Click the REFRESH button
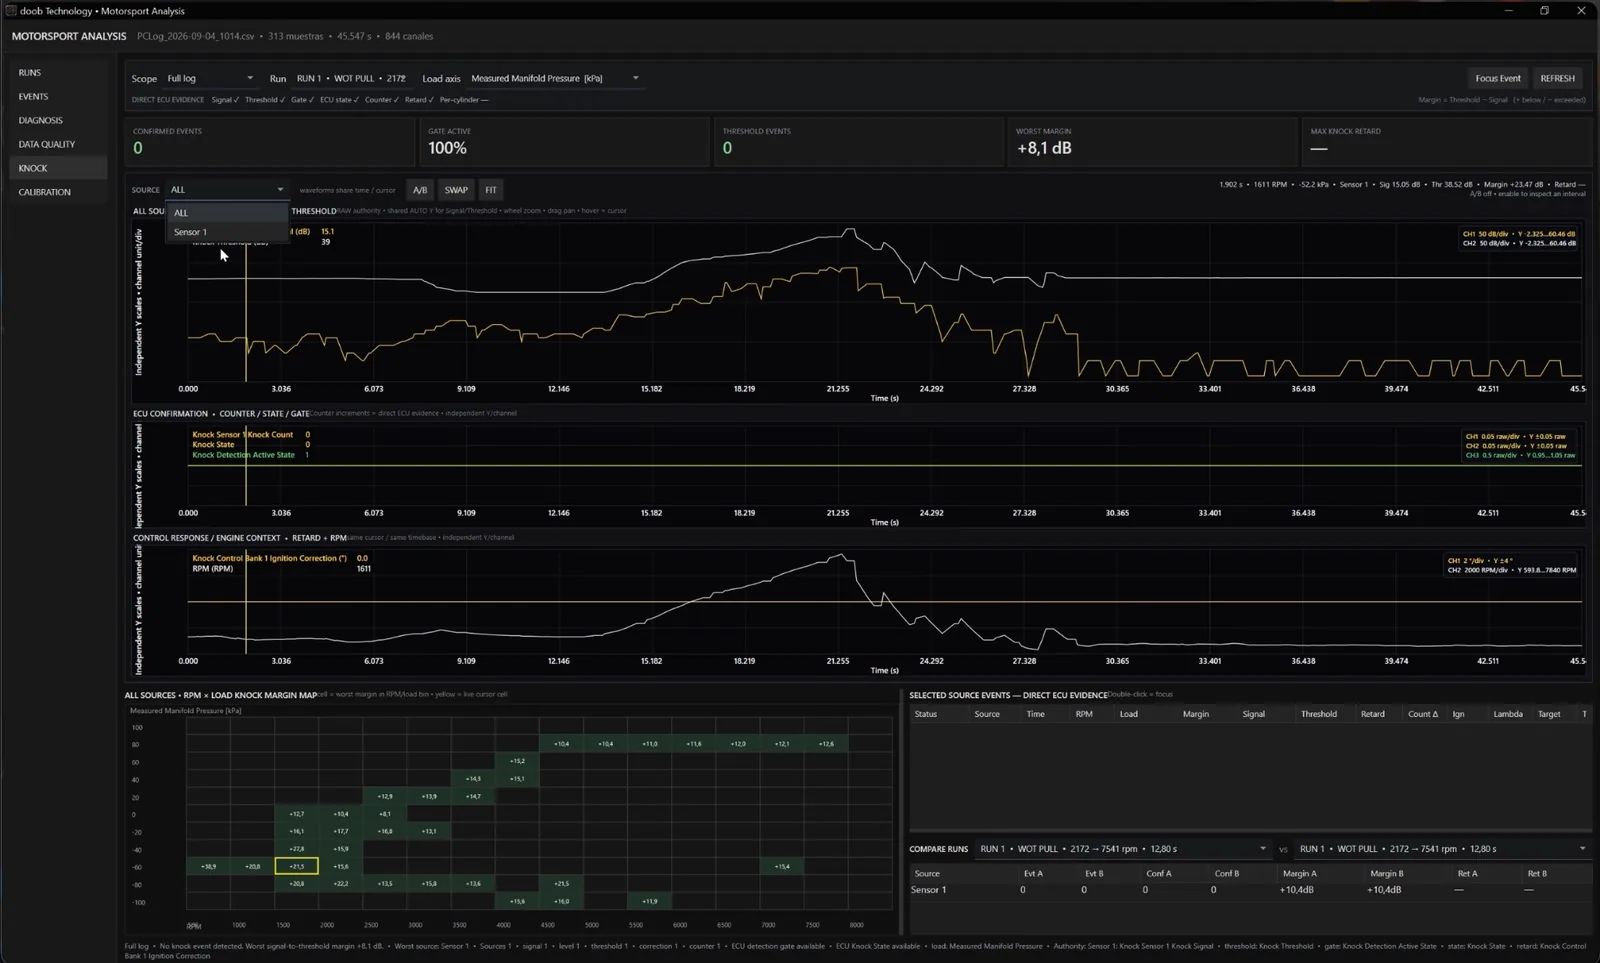 tap(1557, 78)
